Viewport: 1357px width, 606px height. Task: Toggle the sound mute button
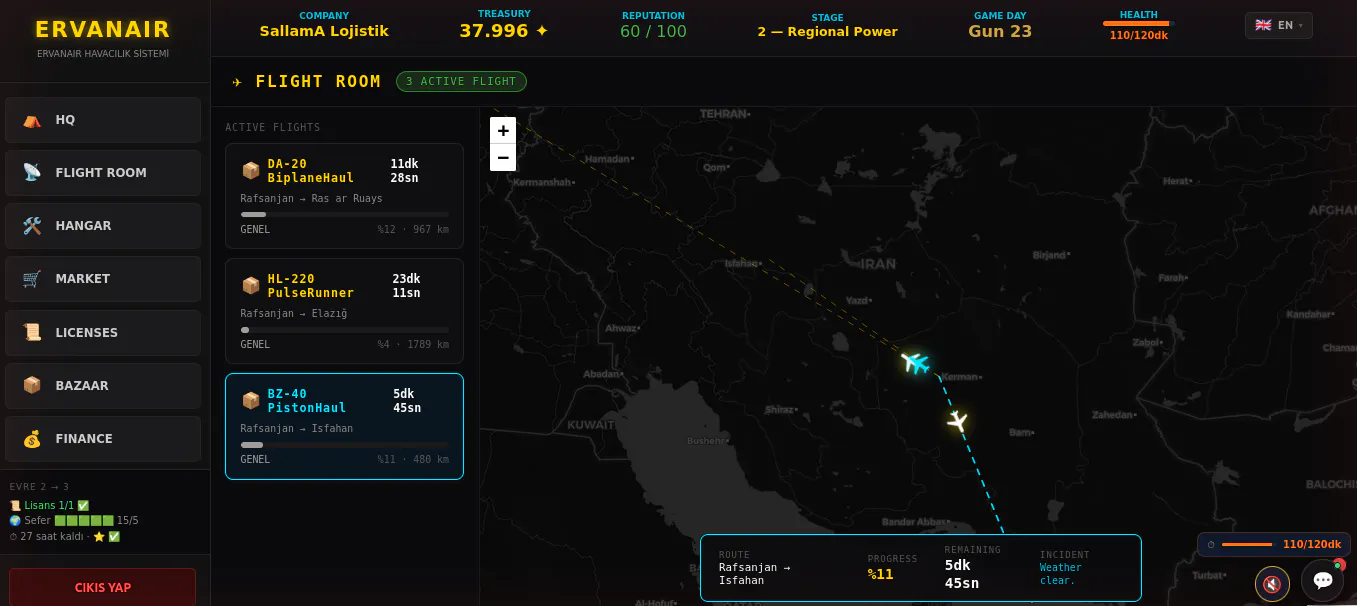1272,584
